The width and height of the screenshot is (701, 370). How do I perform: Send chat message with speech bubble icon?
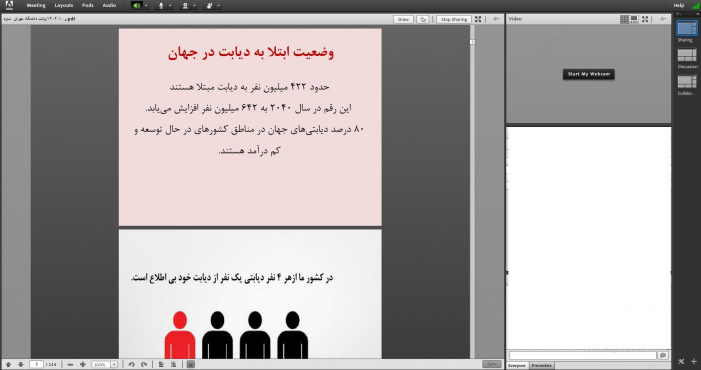pyautogui.click(x=663, y=355)
